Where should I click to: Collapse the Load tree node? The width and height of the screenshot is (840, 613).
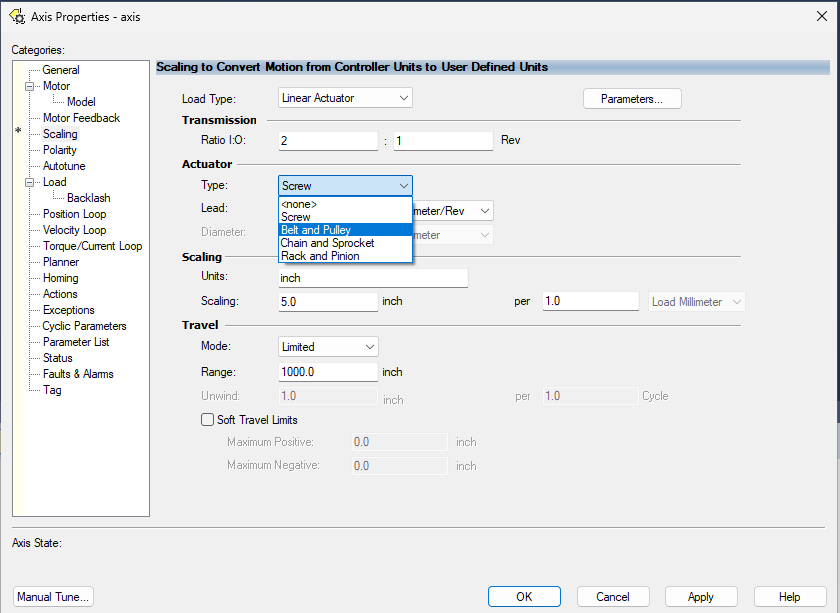tap(31, 182)
